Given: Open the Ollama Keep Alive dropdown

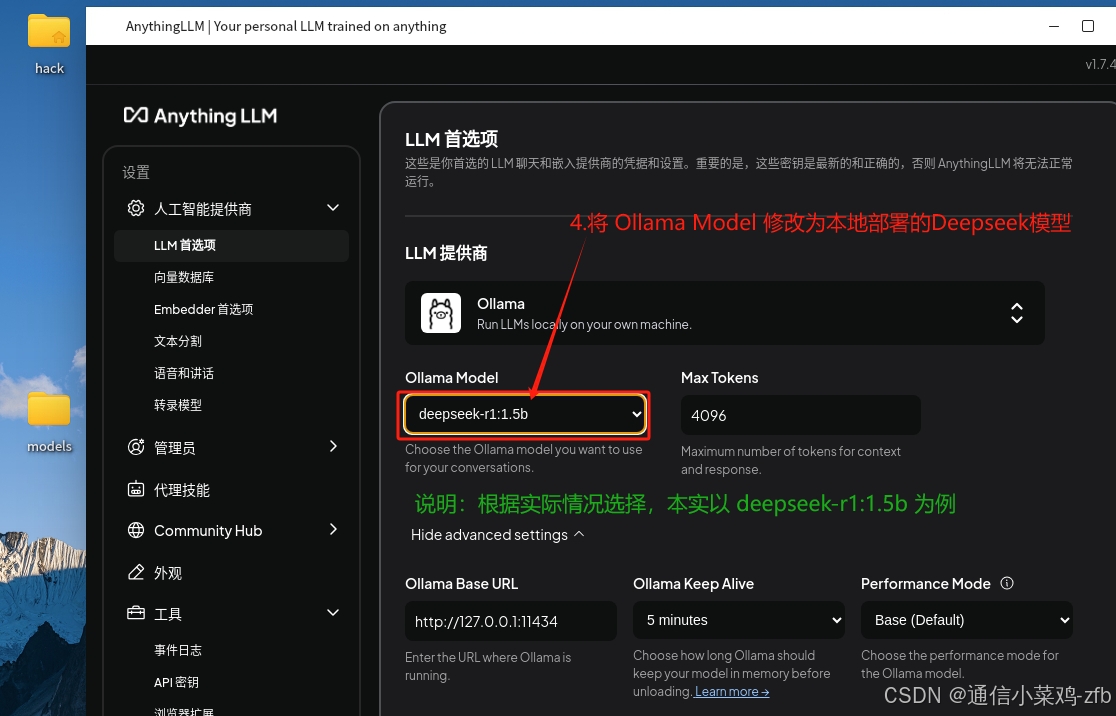Looking at the screenshot, I should pyautogui.click(x=738, y=620).
